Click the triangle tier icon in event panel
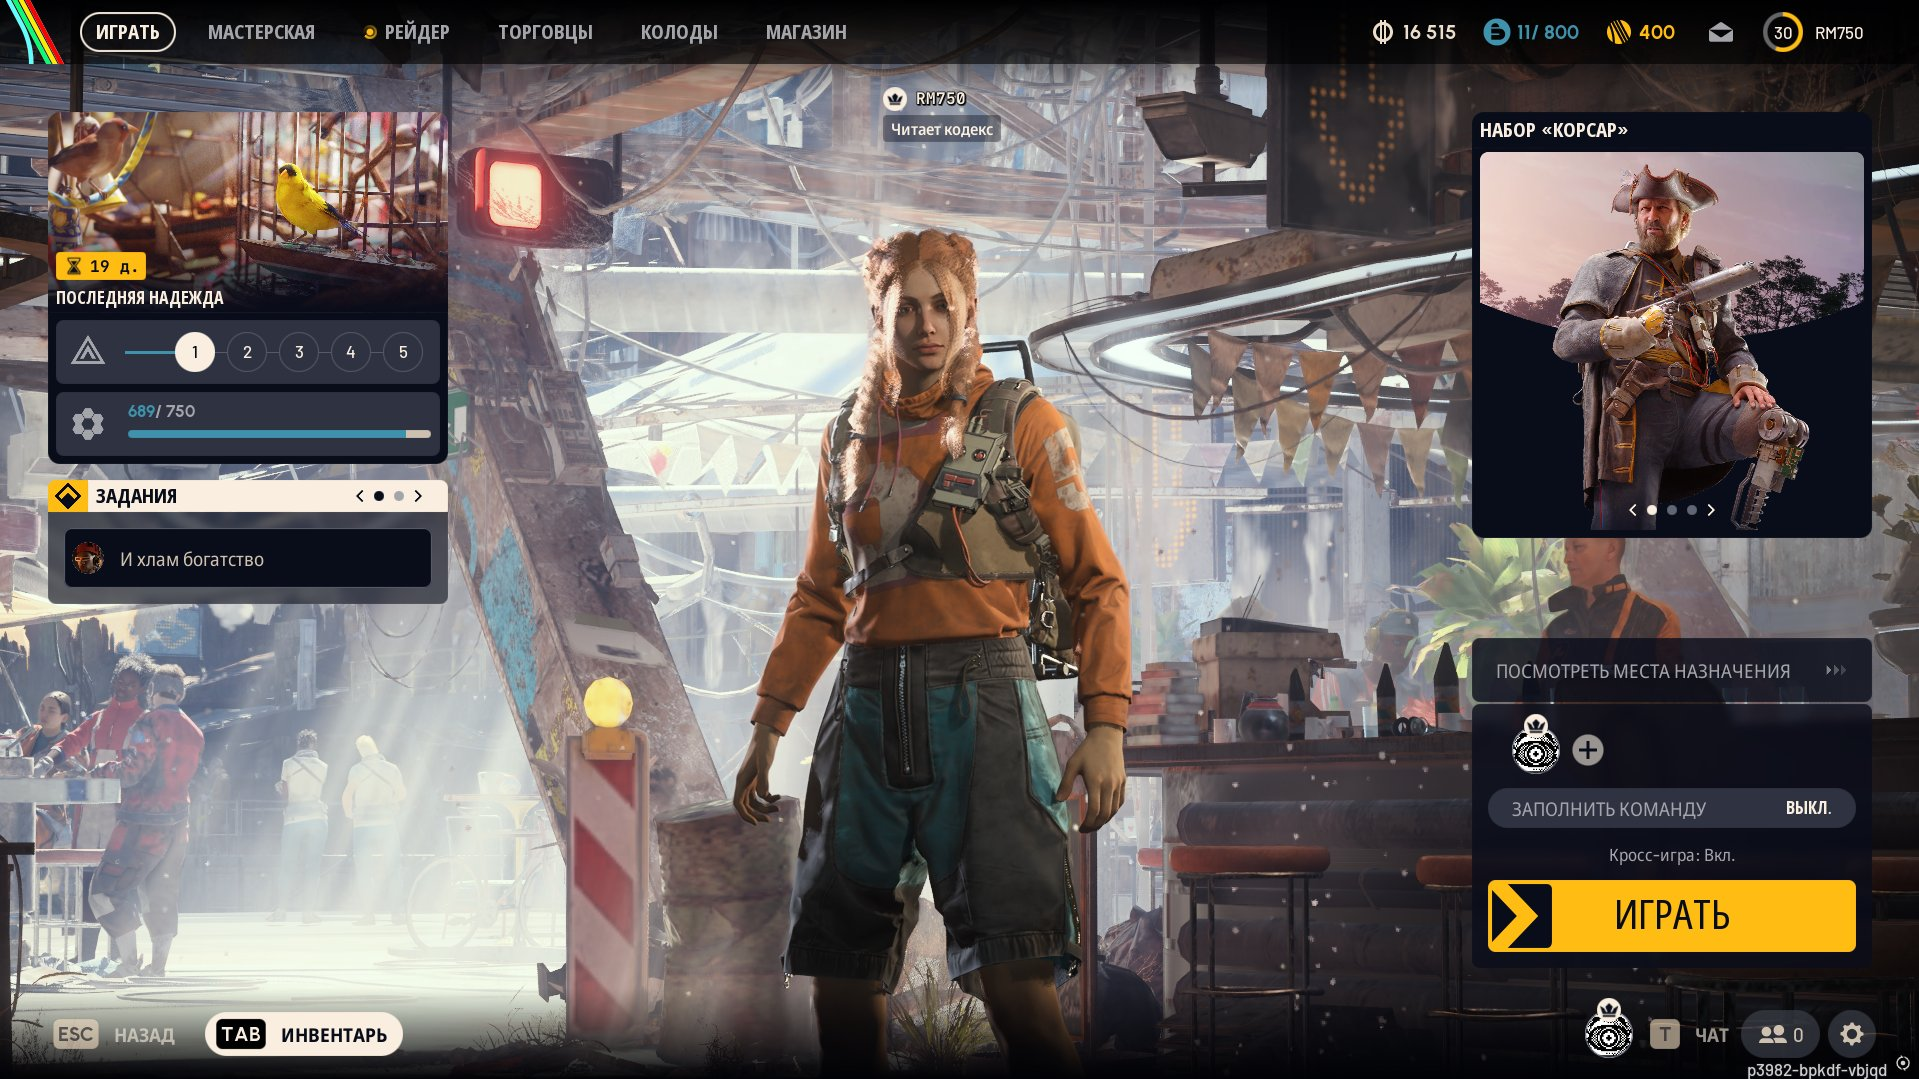This screenshot has height=1079, width=1919. [88, 352]
